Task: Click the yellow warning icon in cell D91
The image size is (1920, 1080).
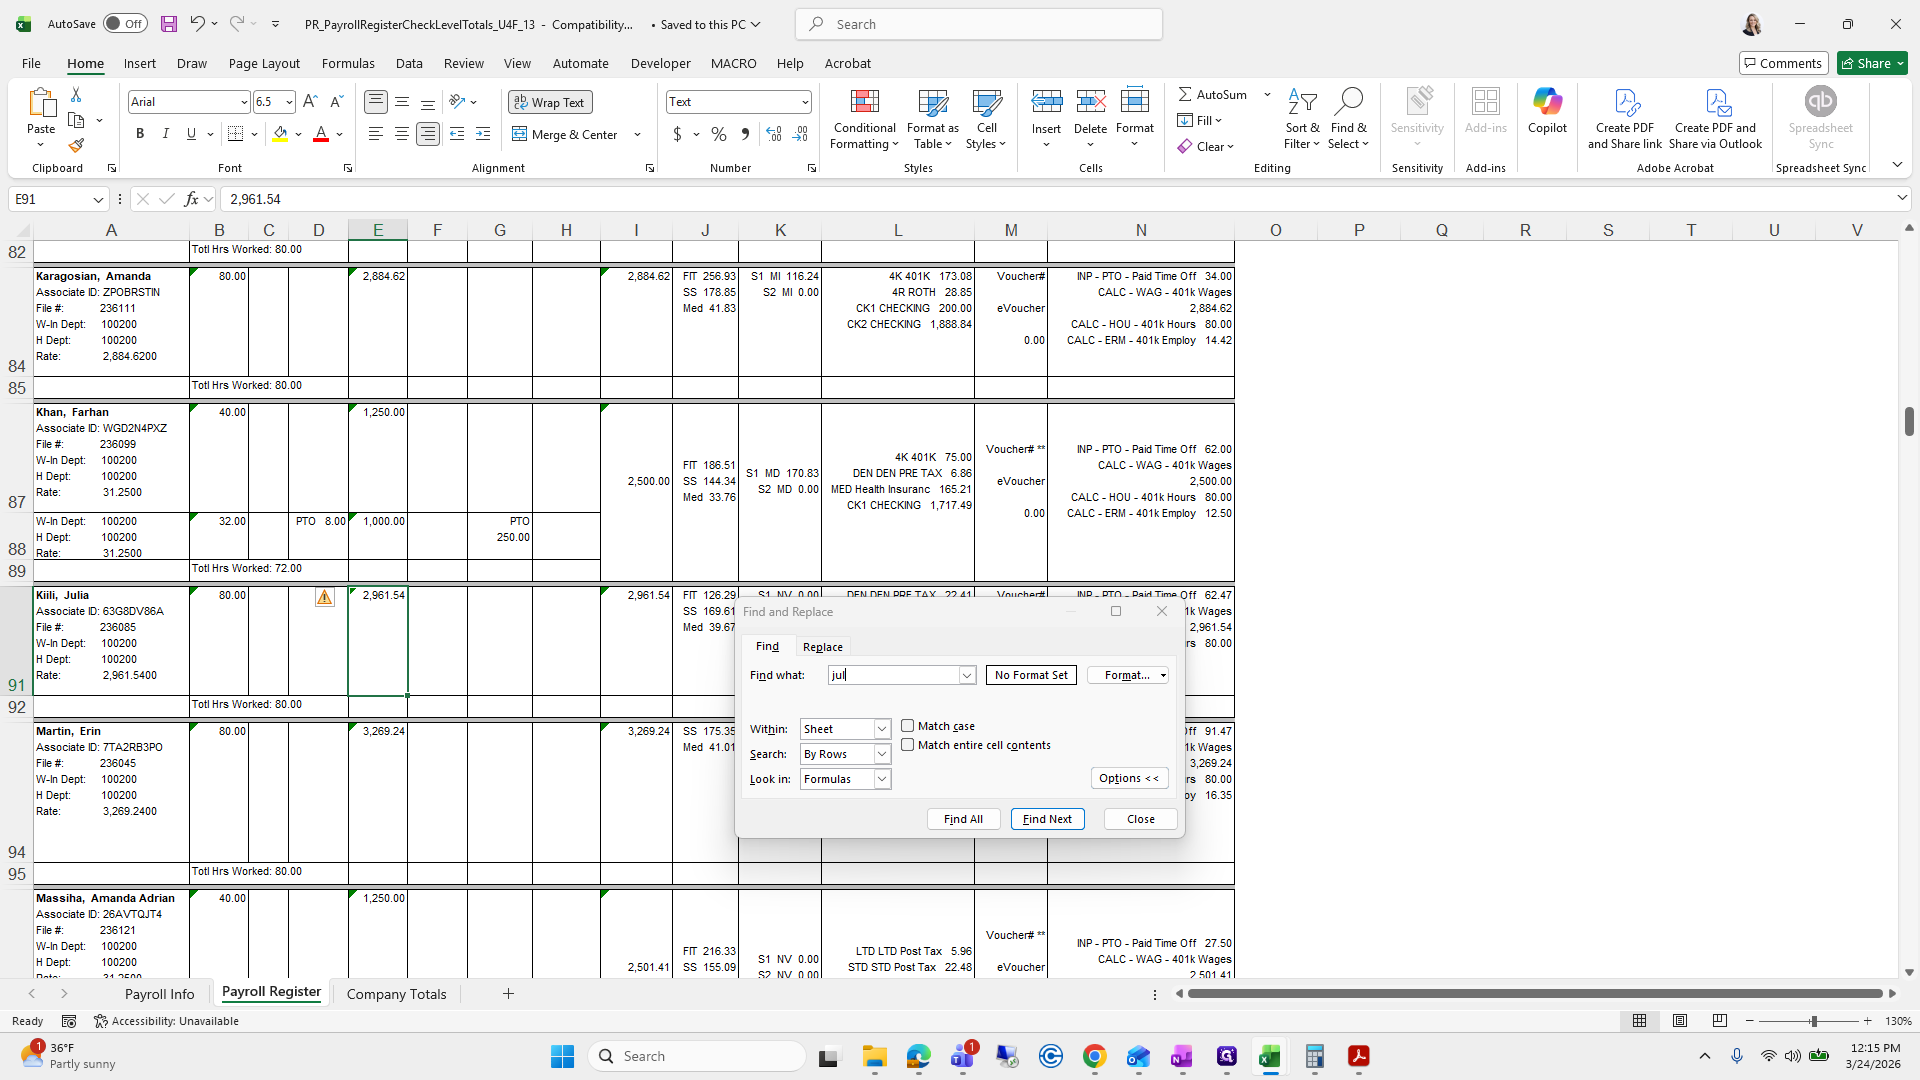Action: [325, 597]
